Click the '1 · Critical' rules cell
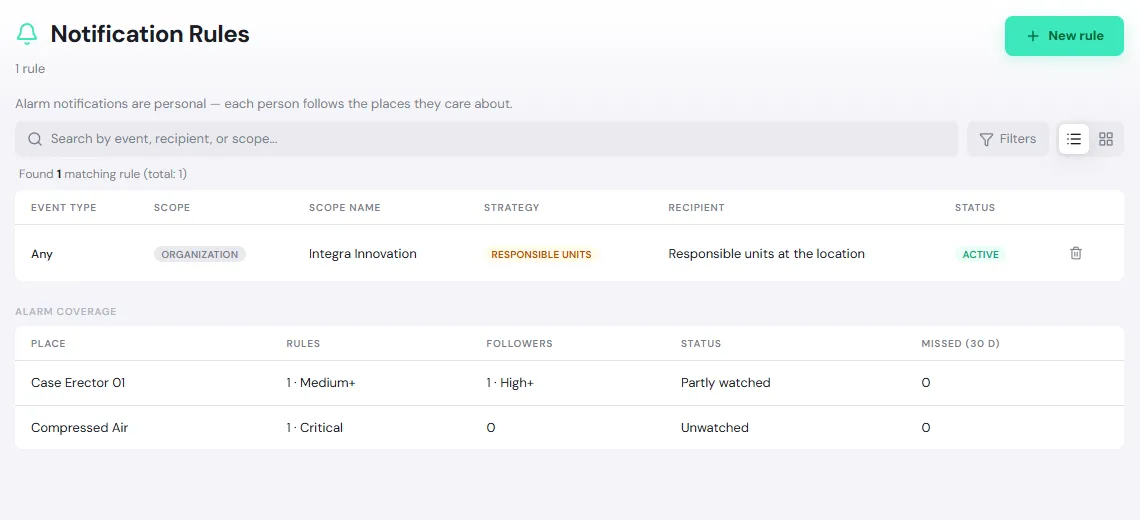1140x520 pixels. click(314, 428)
